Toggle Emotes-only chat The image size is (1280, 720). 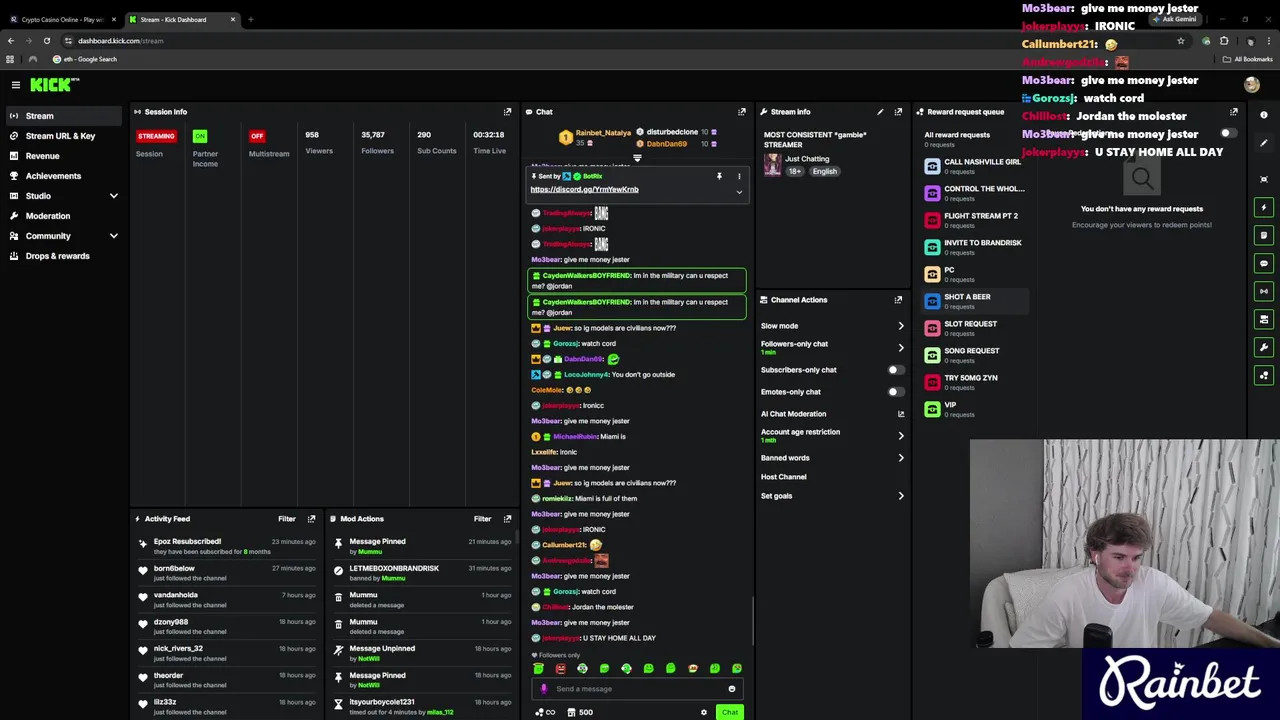click(x=896, y=392)
